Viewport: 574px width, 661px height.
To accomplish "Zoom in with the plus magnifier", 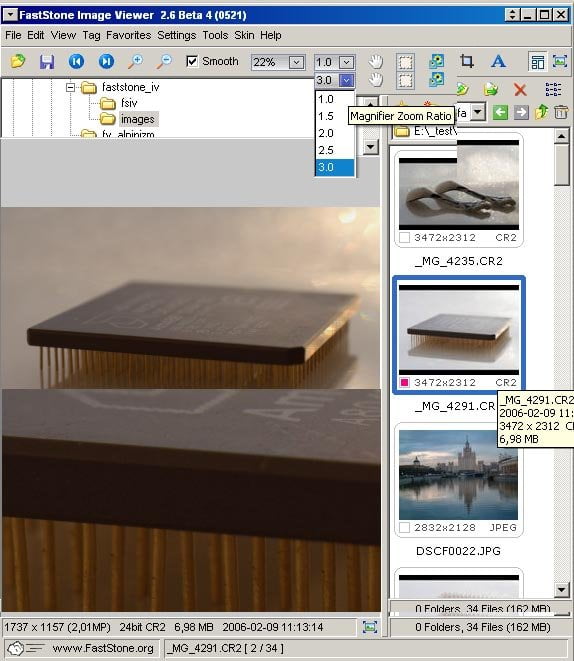I will point(135,62).
